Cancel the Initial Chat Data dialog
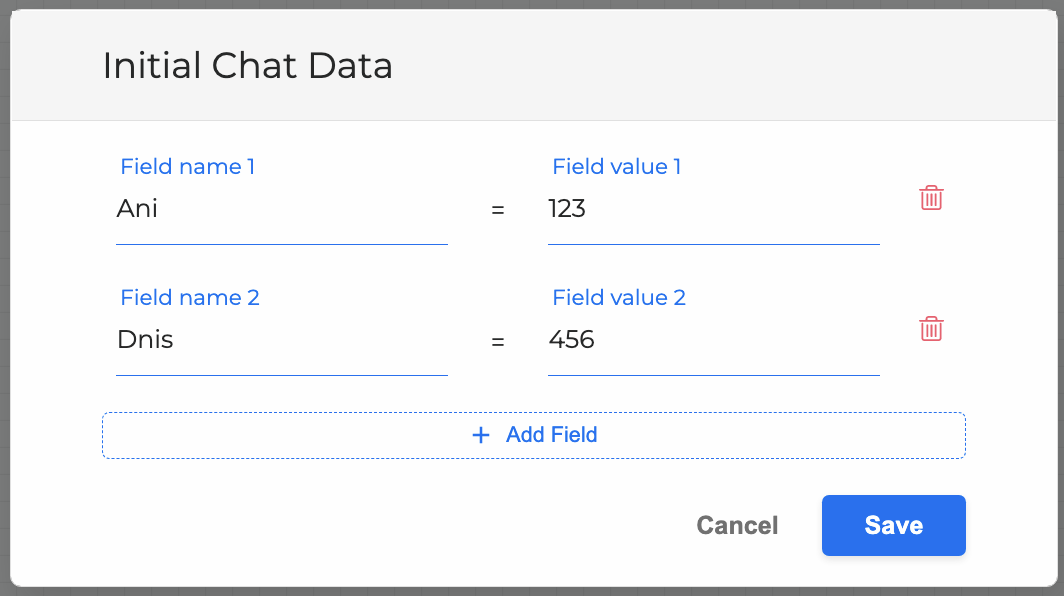 (x=737, y=526)
